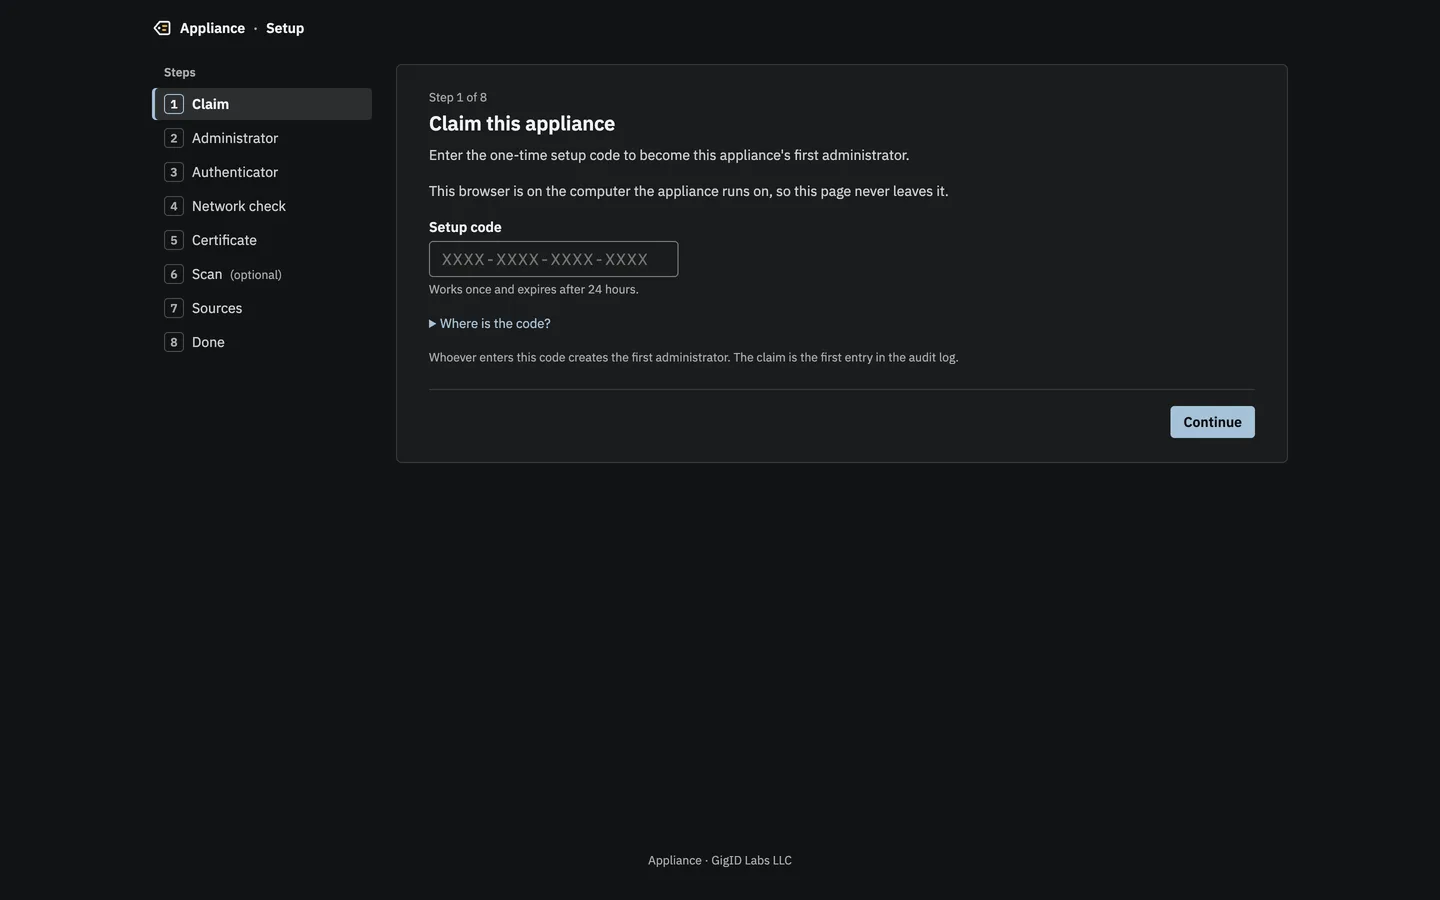1440x900 pixels.
Task: Open the Network check step
Action: click(262, 206)
